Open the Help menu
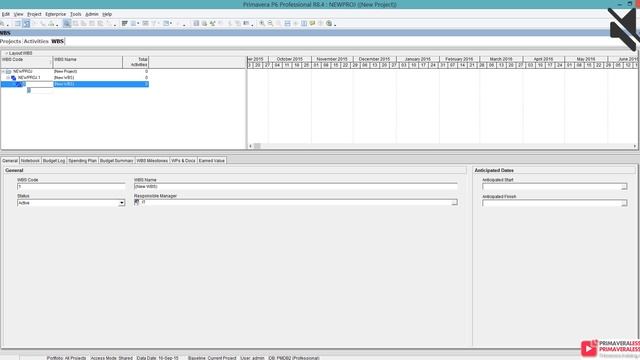Screen dimensions: 640x360 [107, 14]
